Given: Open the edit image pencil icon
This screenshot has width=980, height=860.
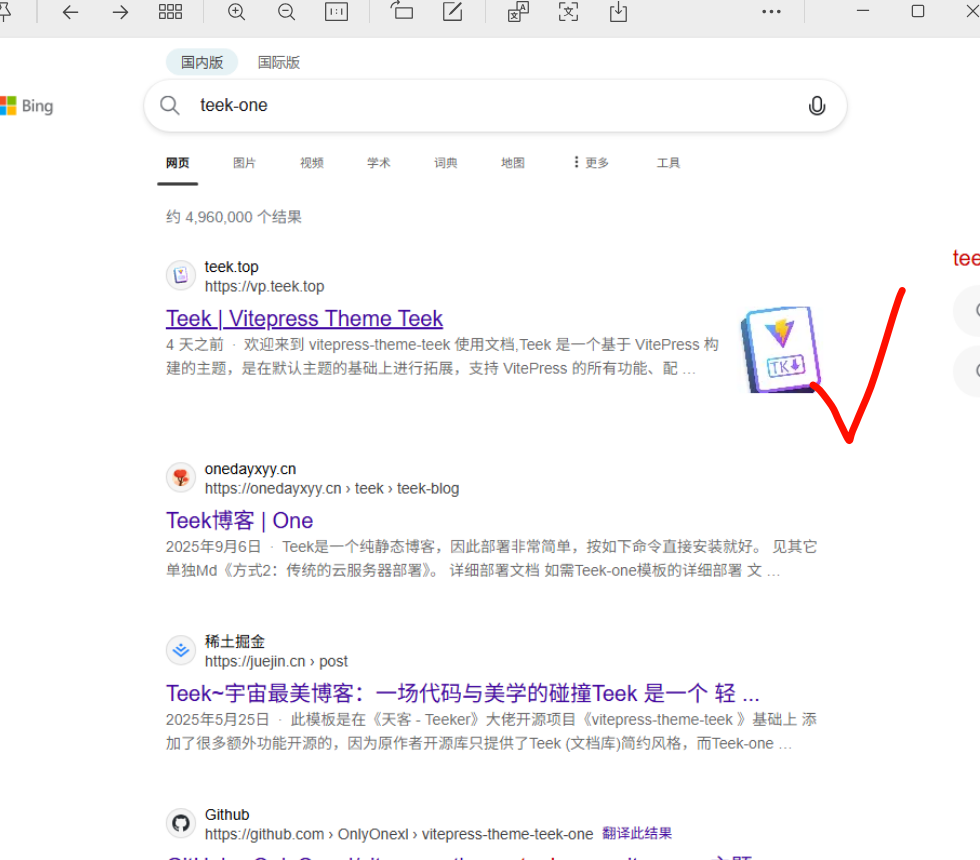Looking at the screenshot, I should point(452,12).
